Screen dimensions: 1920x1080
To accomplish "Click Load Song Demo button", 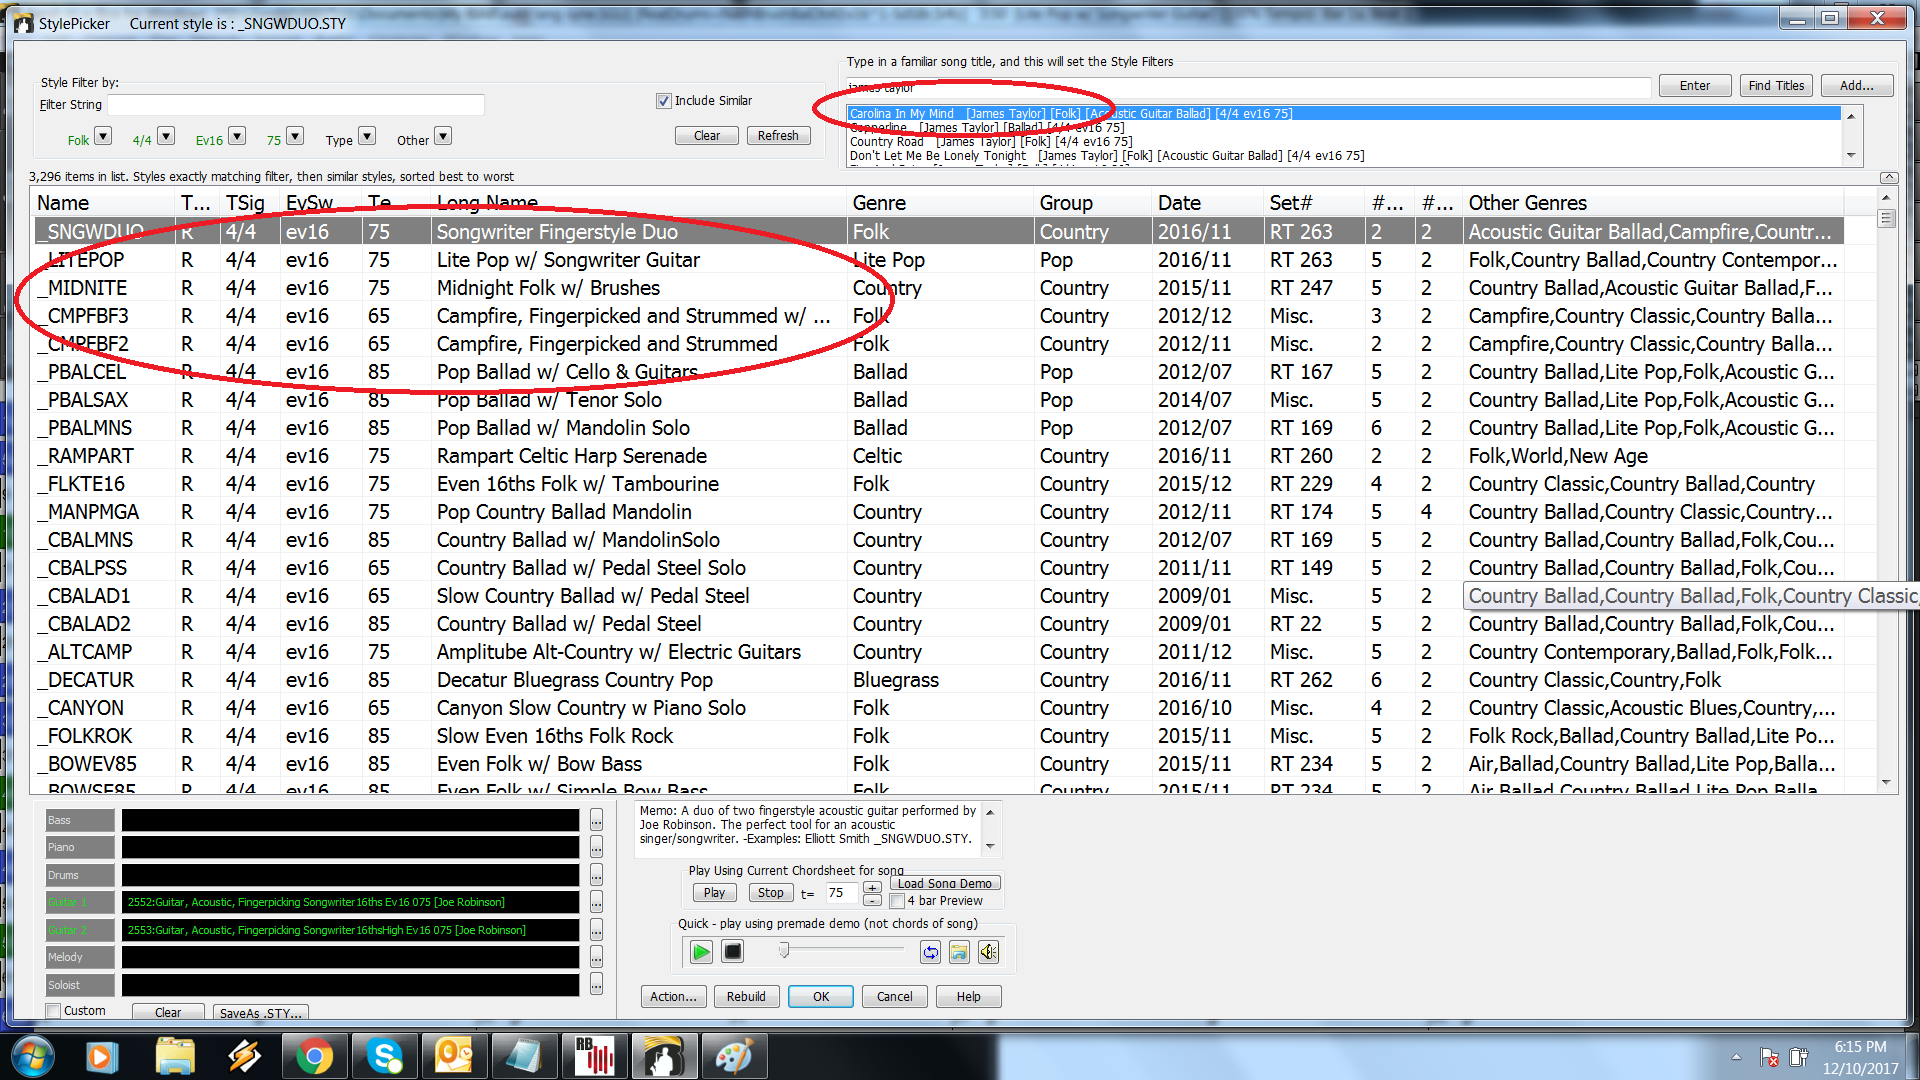I will (944, 883).
